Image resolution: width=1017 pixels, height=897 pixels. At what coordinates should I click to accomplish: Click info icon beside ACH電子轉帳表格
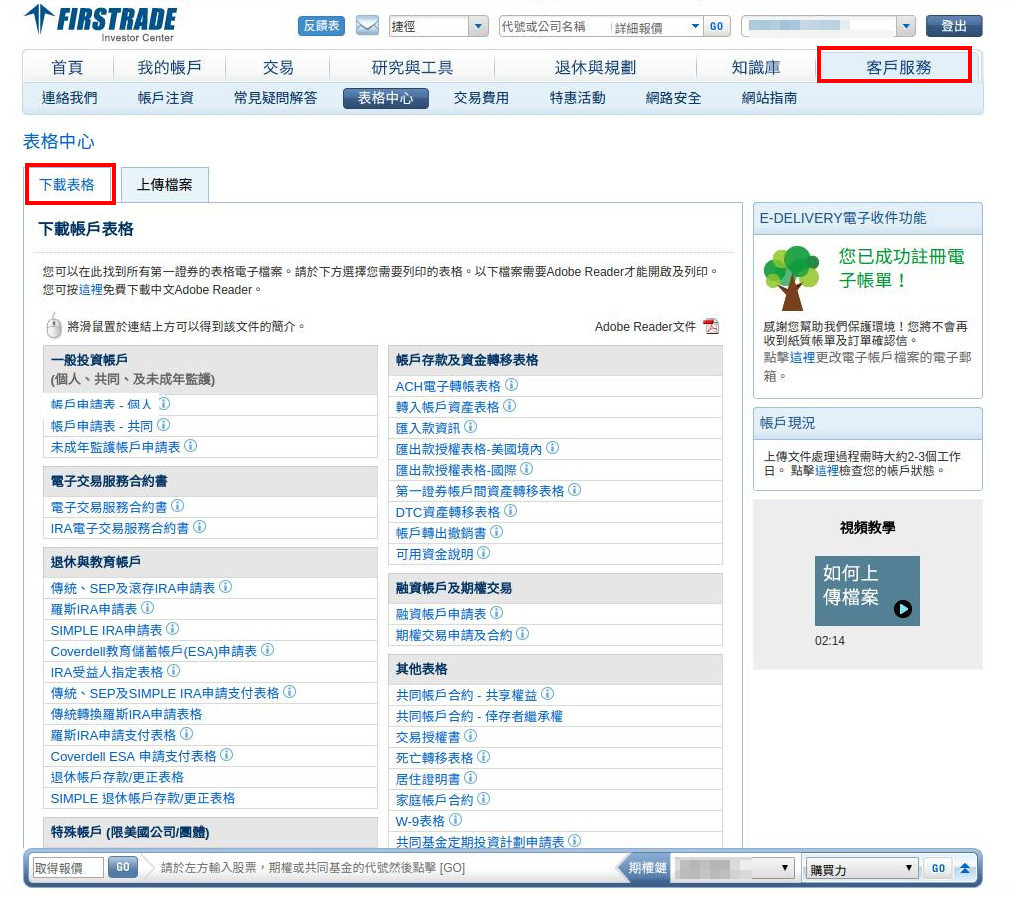512,385
